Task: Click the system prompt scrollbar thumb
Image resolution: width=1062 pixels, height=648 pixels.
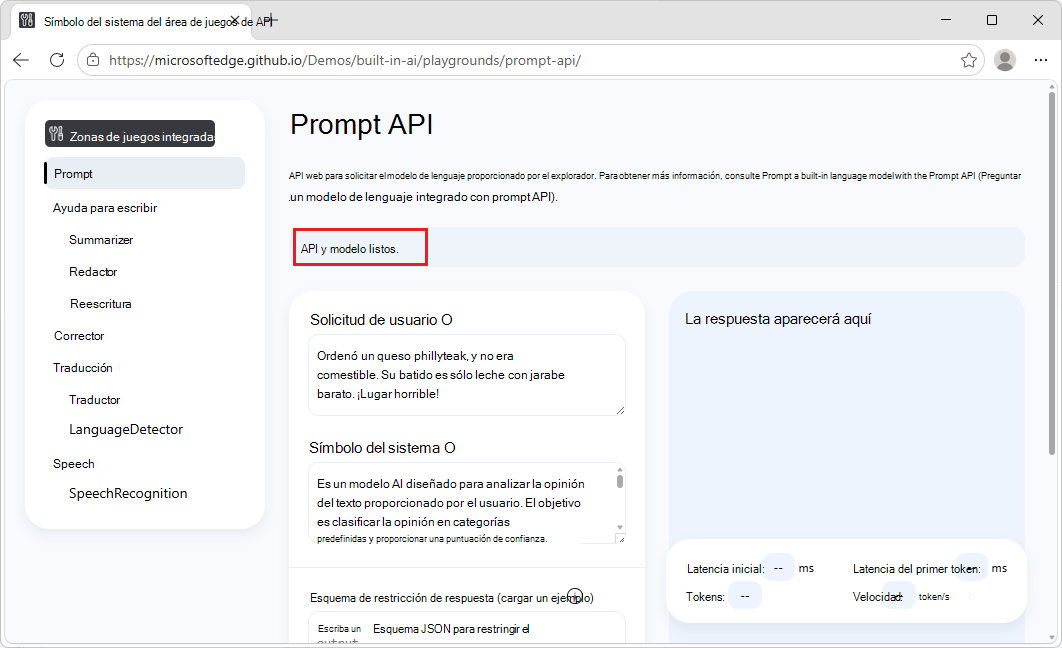Action: (x=620, y=481)
